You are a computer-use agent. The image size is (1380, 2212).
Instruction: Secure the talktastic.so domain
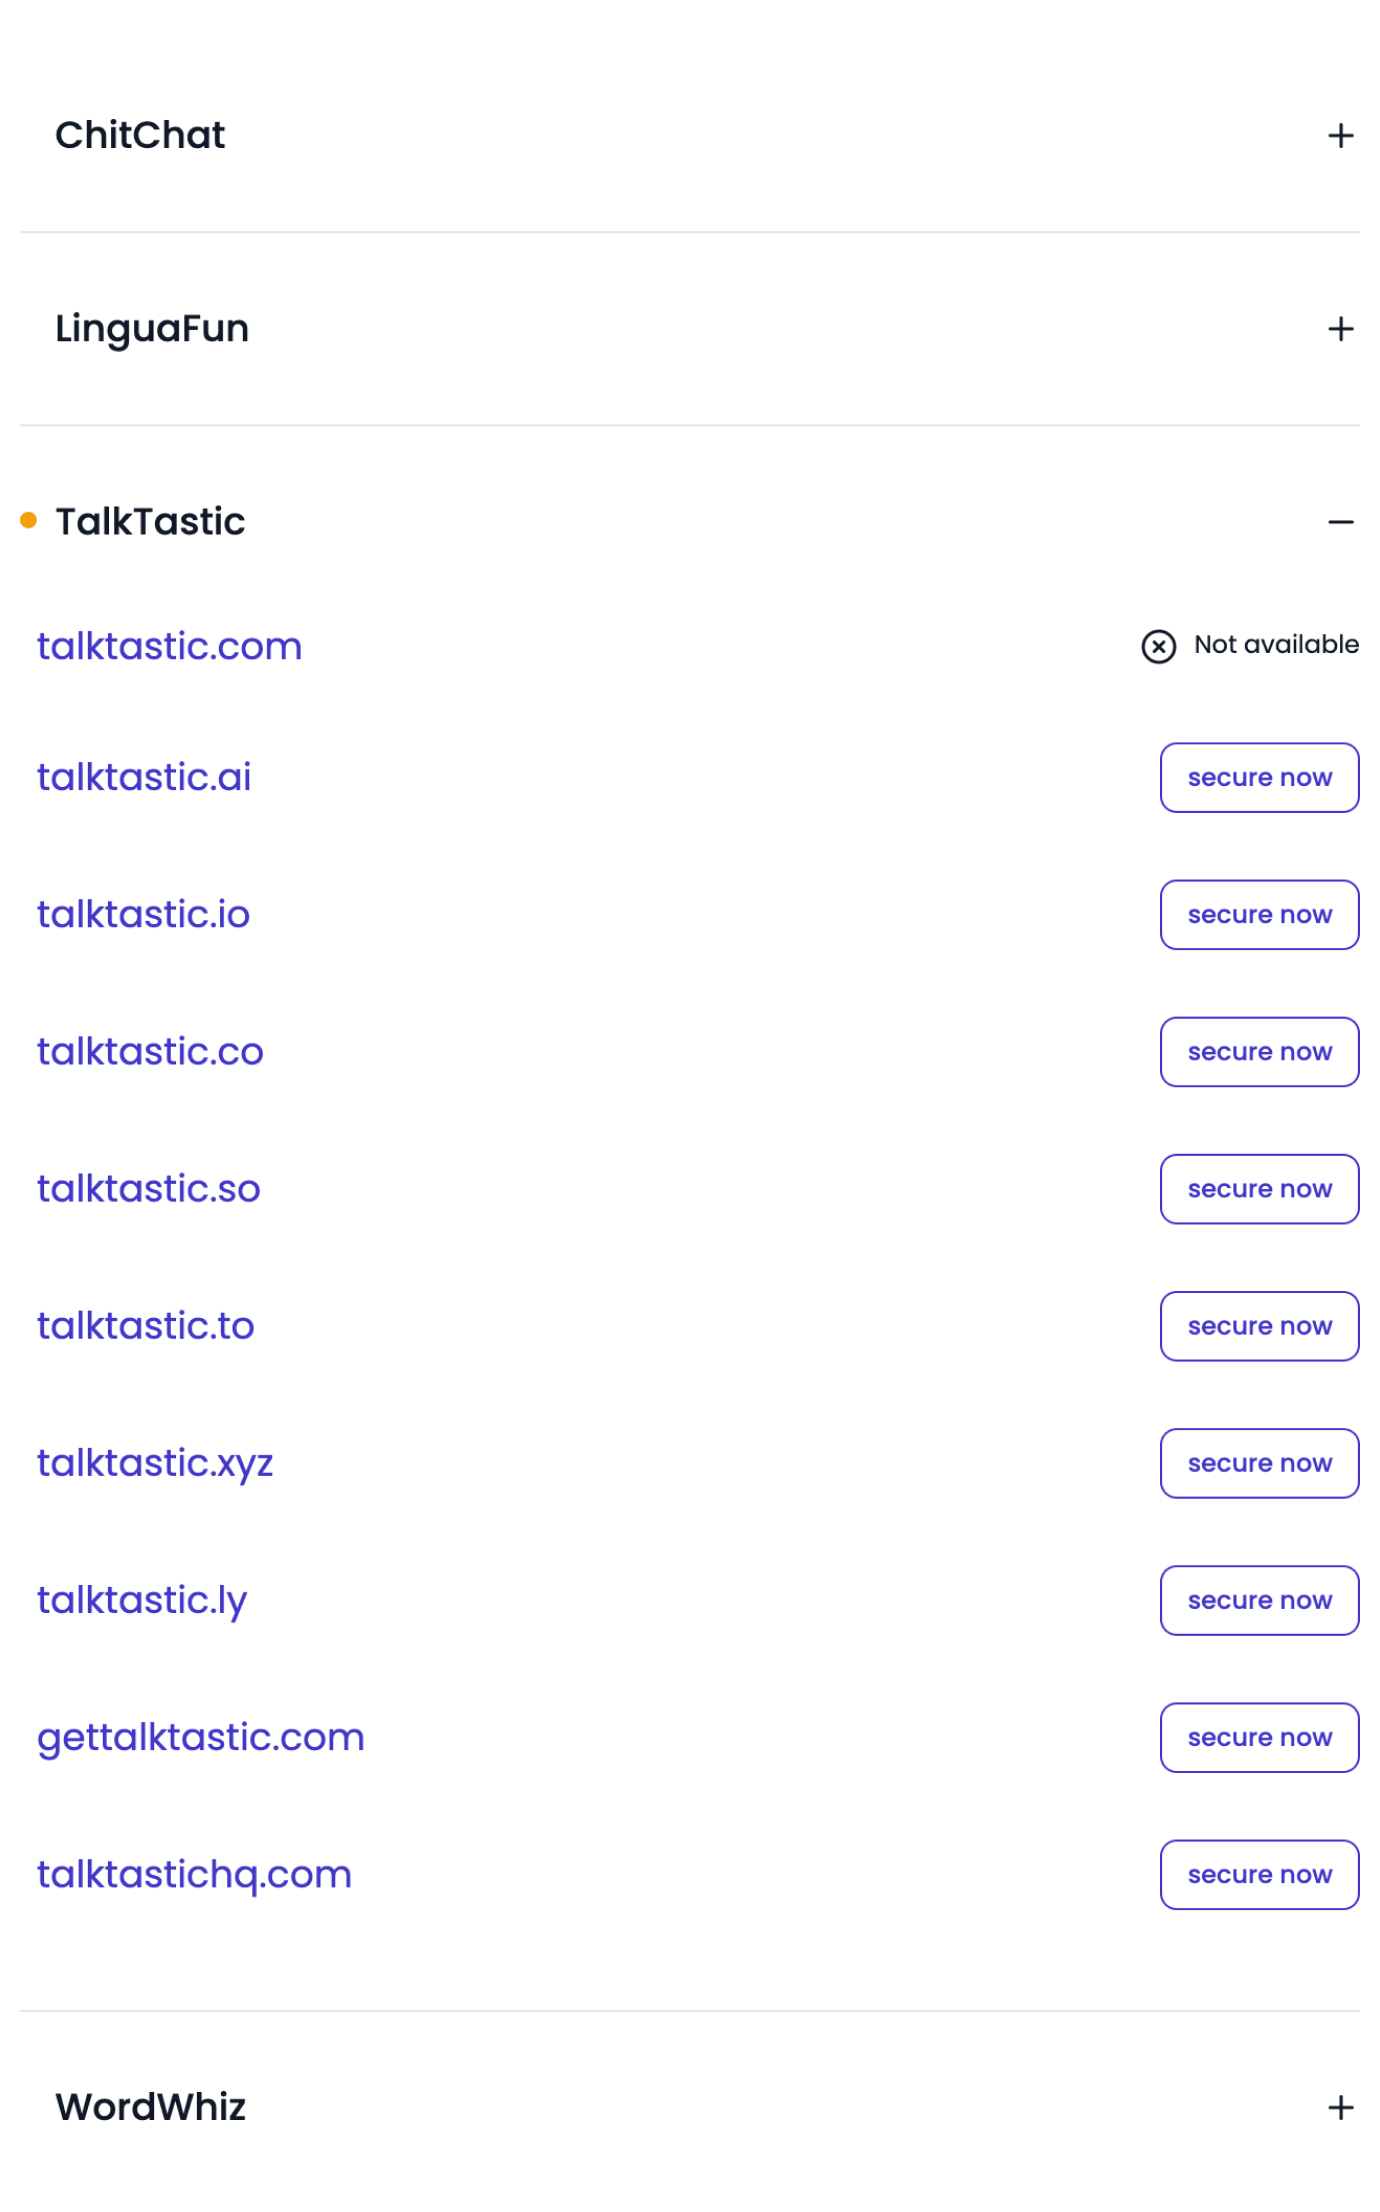tap(1259, 1188)
